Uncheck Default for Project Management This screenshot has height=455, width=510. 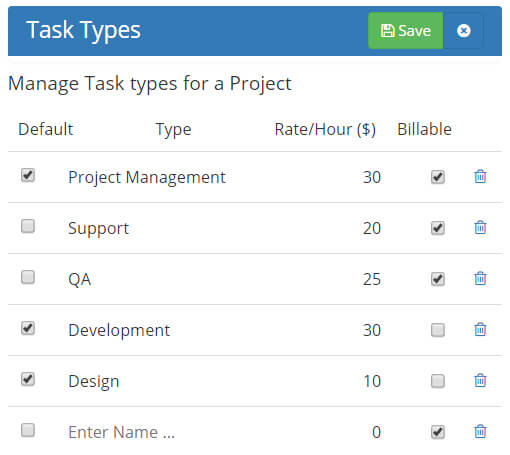(28, 175)
